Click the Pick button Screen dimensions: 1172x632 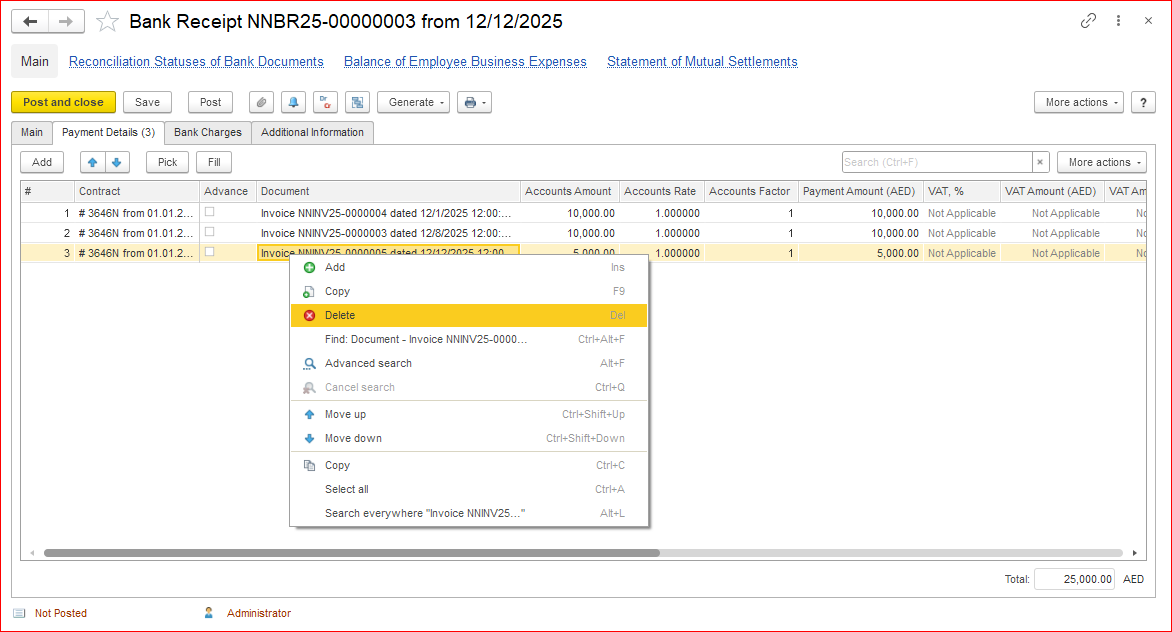point(167,162)
